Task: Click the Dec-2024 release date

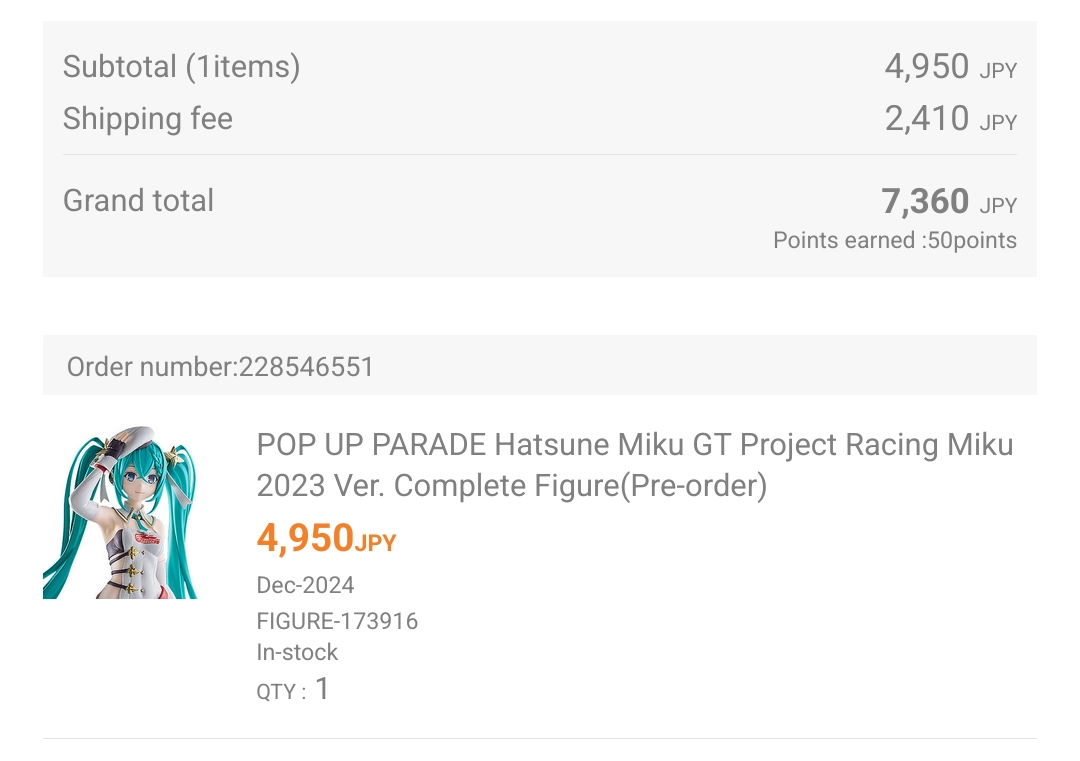Action: tap(305, 585)
